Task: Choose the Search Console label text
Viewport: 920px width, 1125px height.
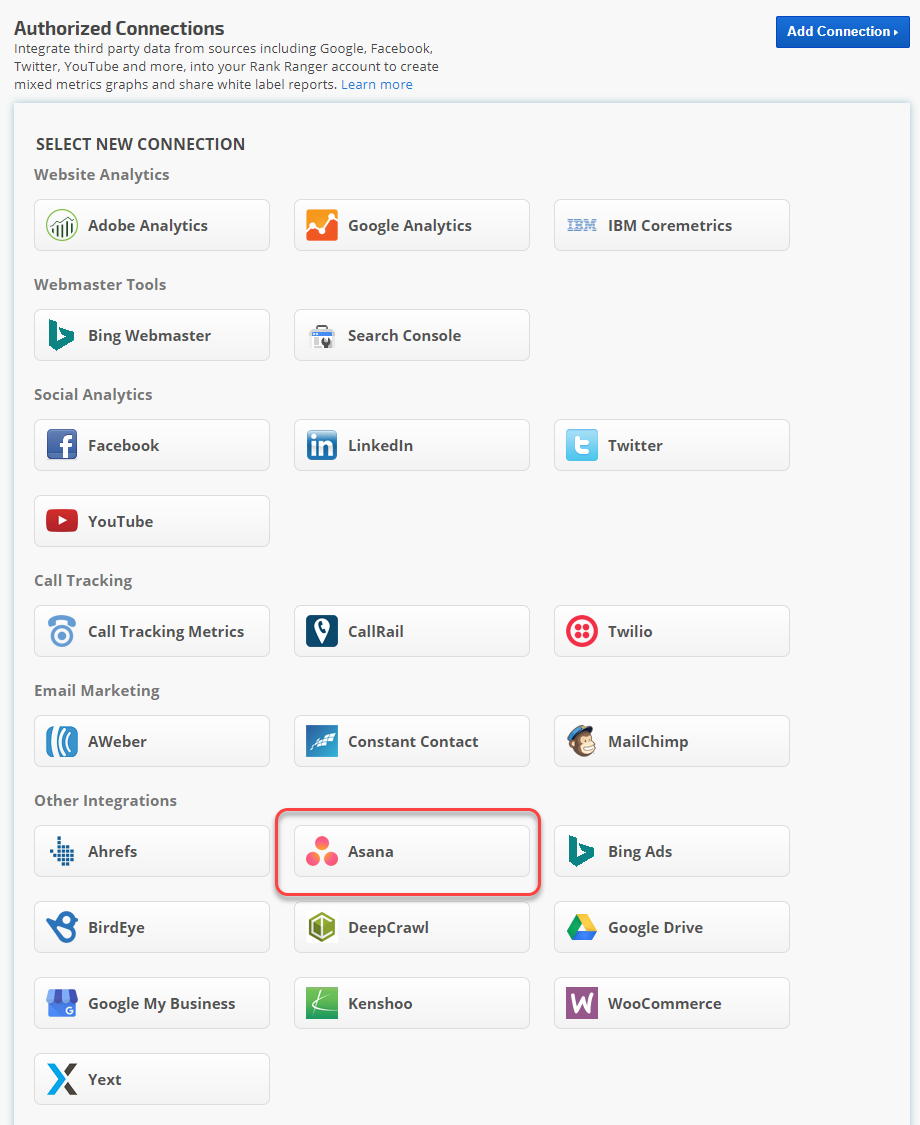Action: pyautogui.click(x=405, y=335)
